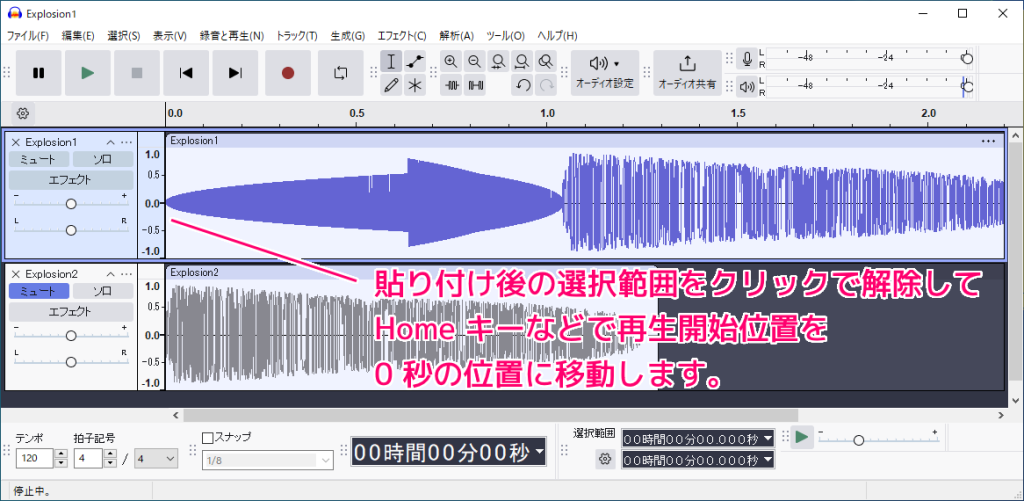Click the Zoom In magnifier icon
The height and width of the screenshot is (501, 1024).
(451, 62)
